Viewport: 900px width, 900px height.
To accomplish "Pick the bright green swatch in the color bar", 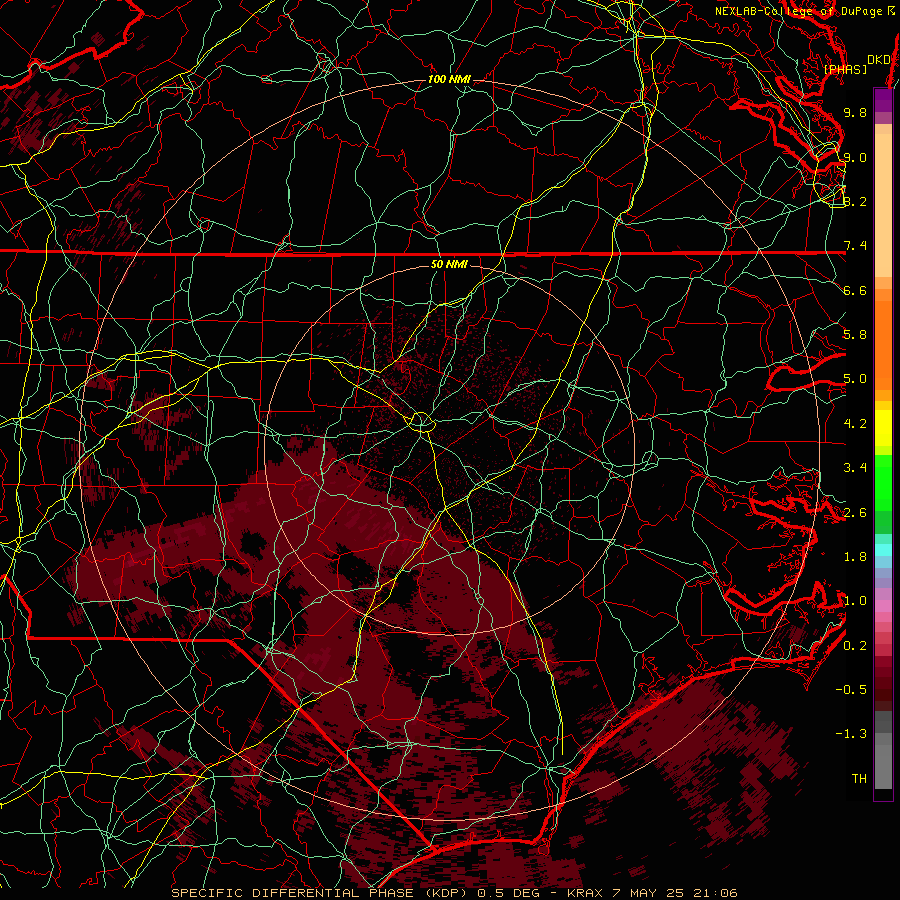I will (883, 481).
